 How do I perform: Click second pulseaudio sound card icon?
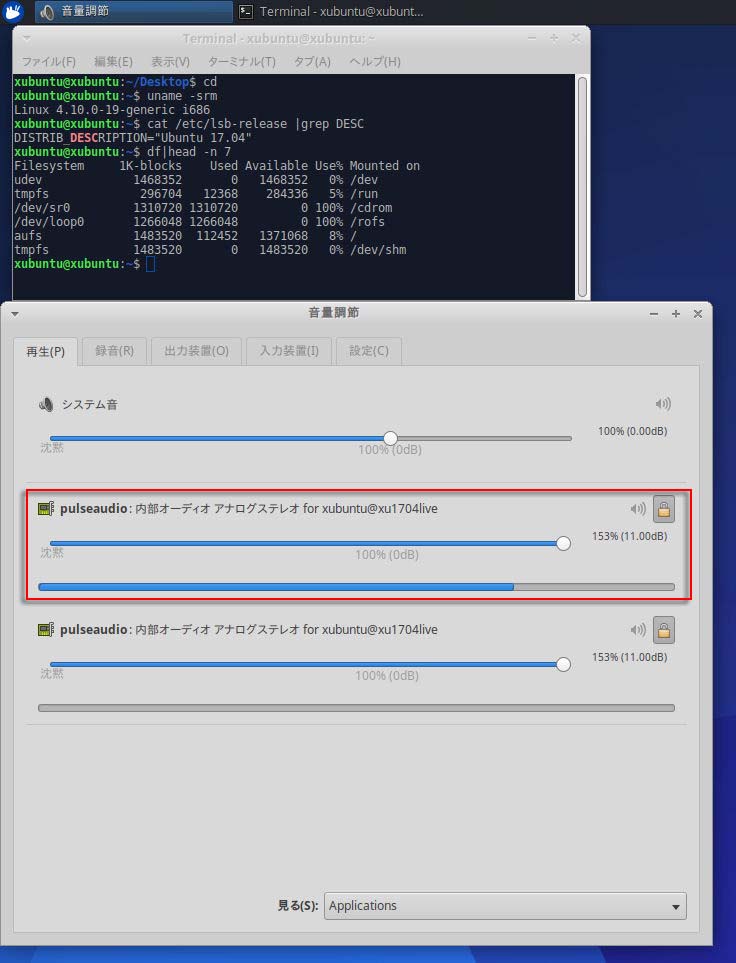(x=46, y=630)
